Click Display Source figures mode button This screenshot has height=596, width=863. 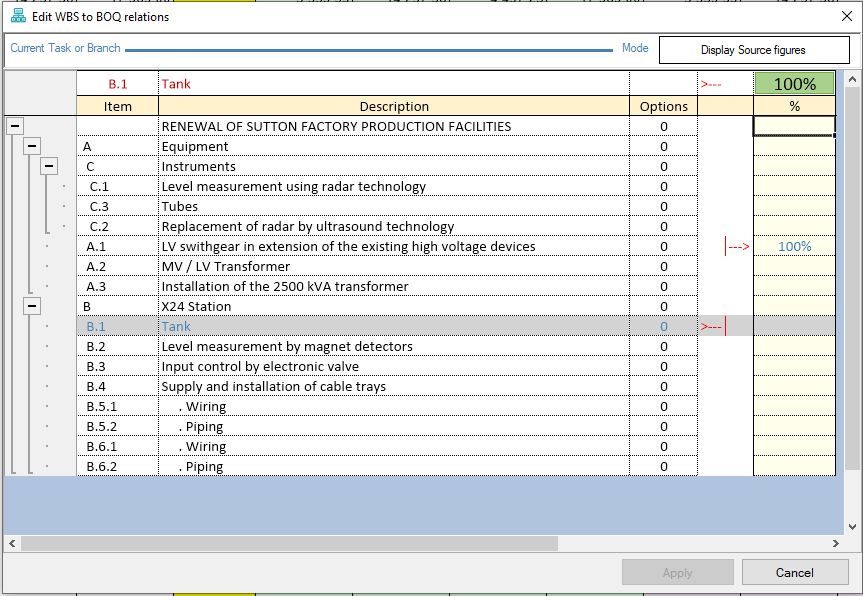[753, 49]
